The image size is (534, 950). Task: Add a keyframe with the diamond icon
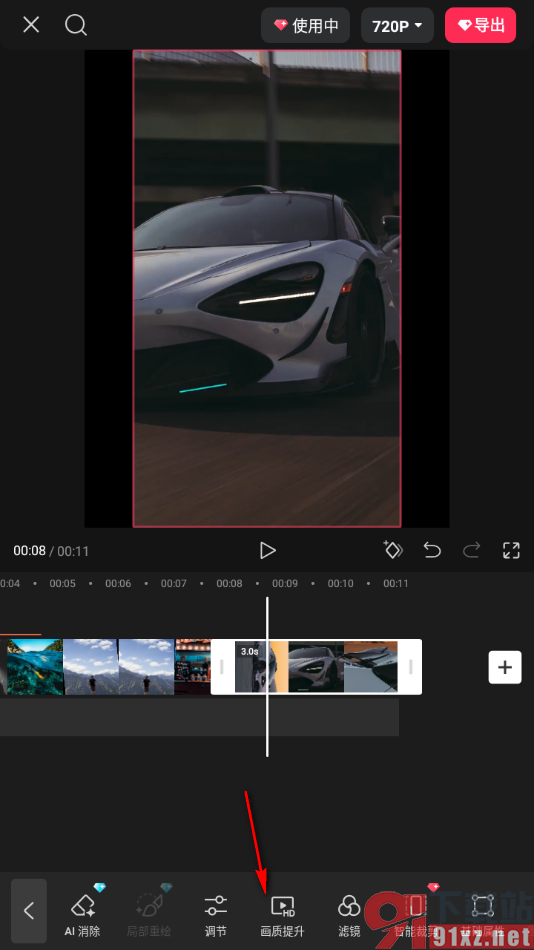tap(393, 550)
